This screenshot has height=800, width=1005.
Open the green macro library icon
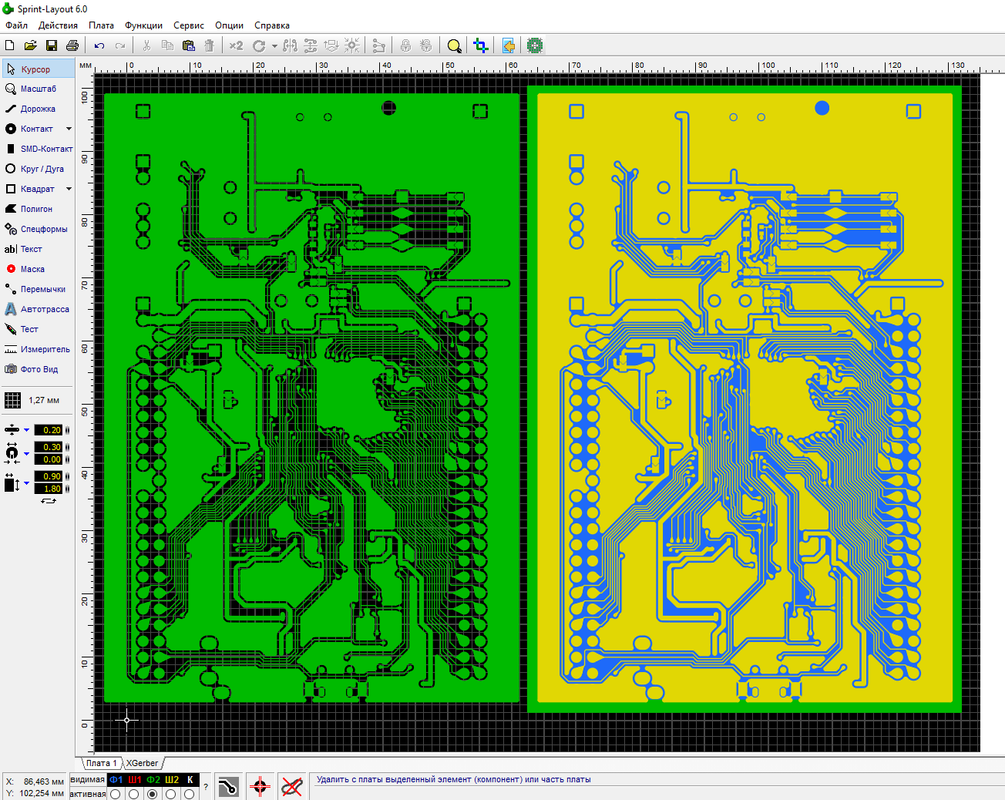click(535, 46)
